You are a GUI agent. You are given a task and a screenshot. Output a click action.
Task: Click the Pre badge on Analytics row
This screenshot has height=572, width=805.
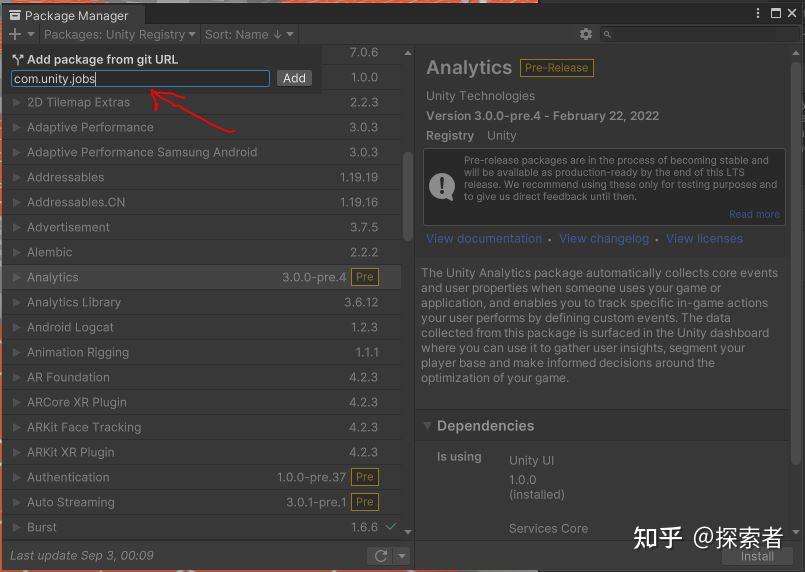[x=365, y=277]
